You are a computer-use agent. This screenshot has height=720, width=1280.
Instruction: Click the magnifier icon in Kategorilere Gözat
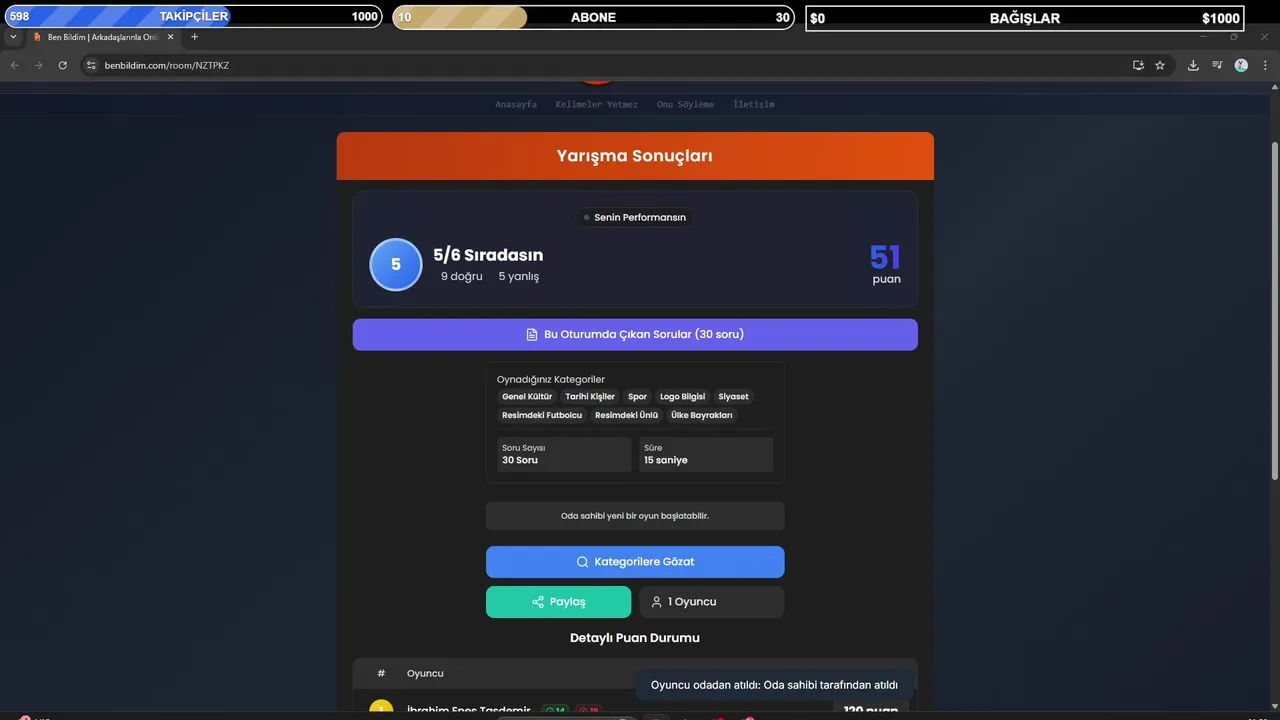click(x=582, y=562)
